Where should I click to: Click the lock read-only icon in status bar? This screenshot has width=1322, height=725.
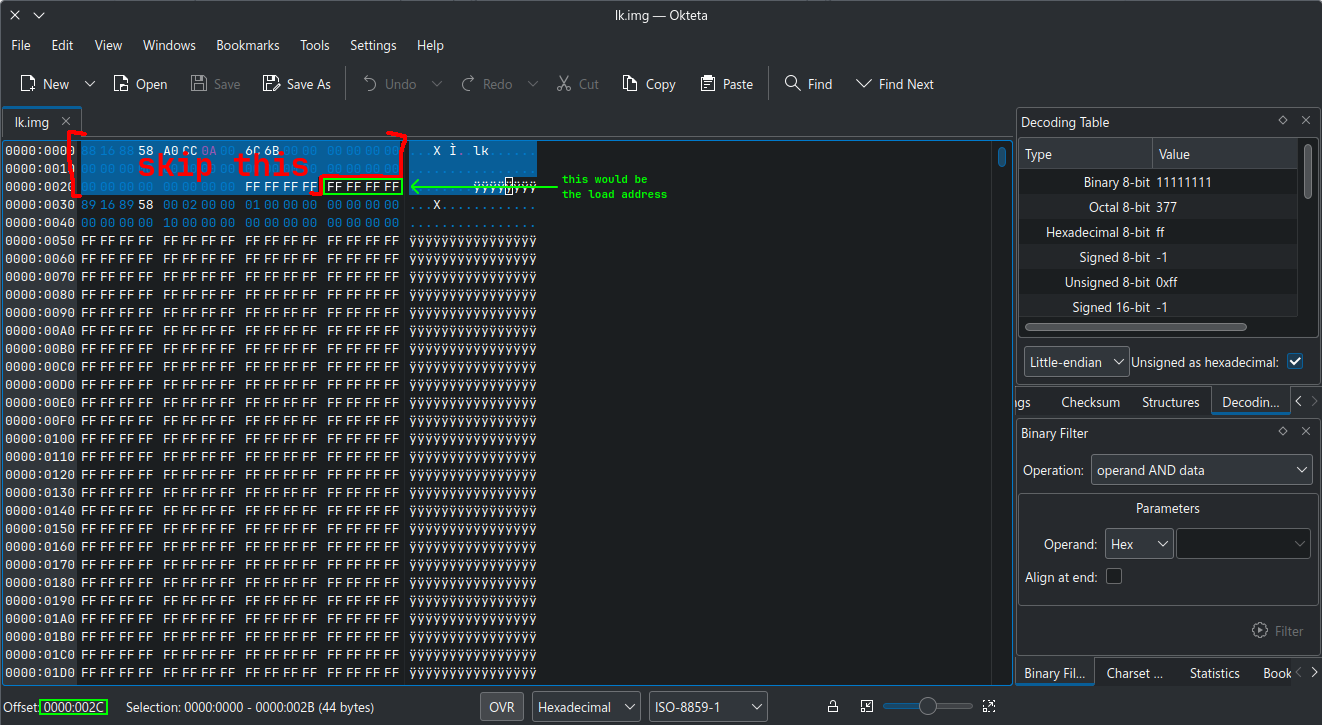pyautogui.click(x=832, y=707)
